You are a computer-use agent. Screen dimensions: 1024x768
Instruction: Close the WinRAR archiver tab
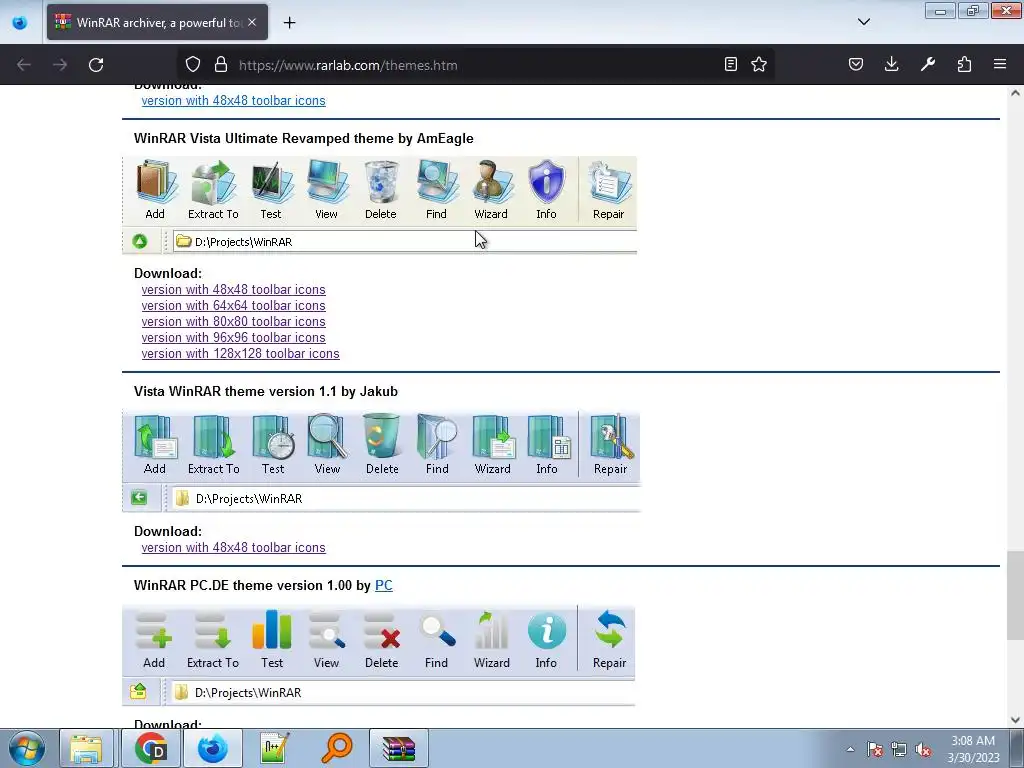coord(252,22)
